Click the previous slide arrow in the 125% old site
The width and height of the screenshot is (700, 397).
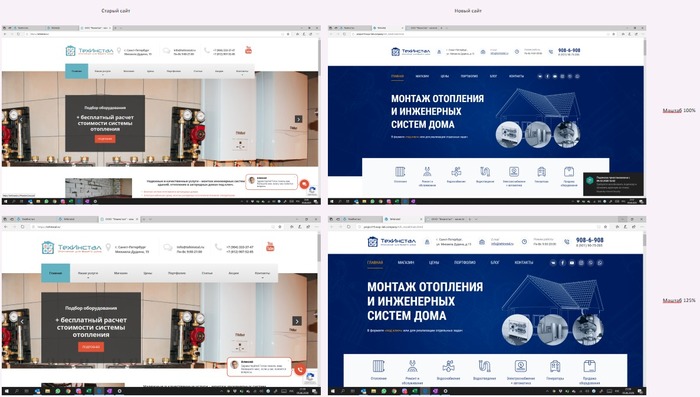tap(22, 321)
